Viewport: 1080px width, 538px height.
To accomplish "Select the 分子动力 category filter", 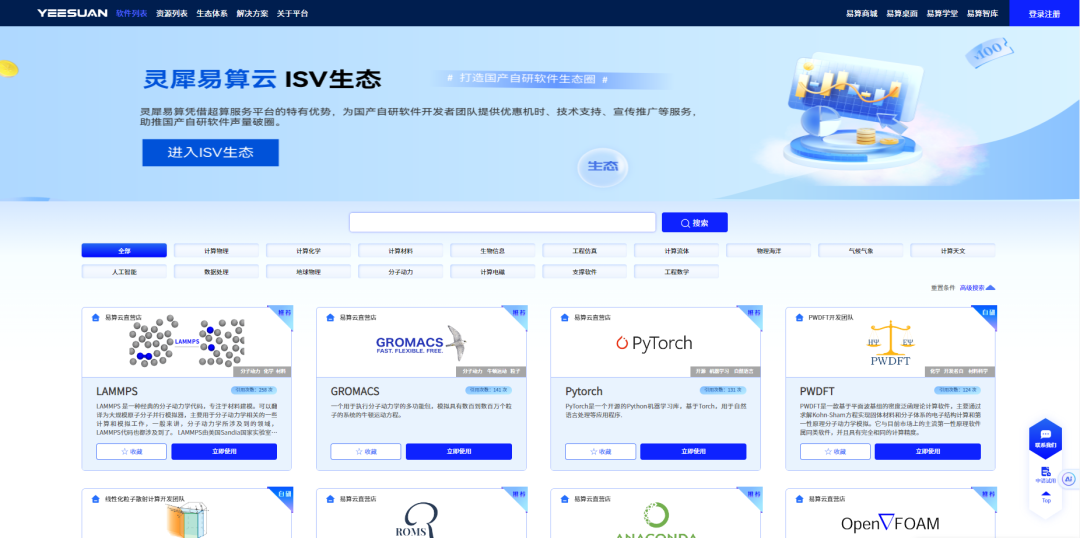I will pos(400,271).
